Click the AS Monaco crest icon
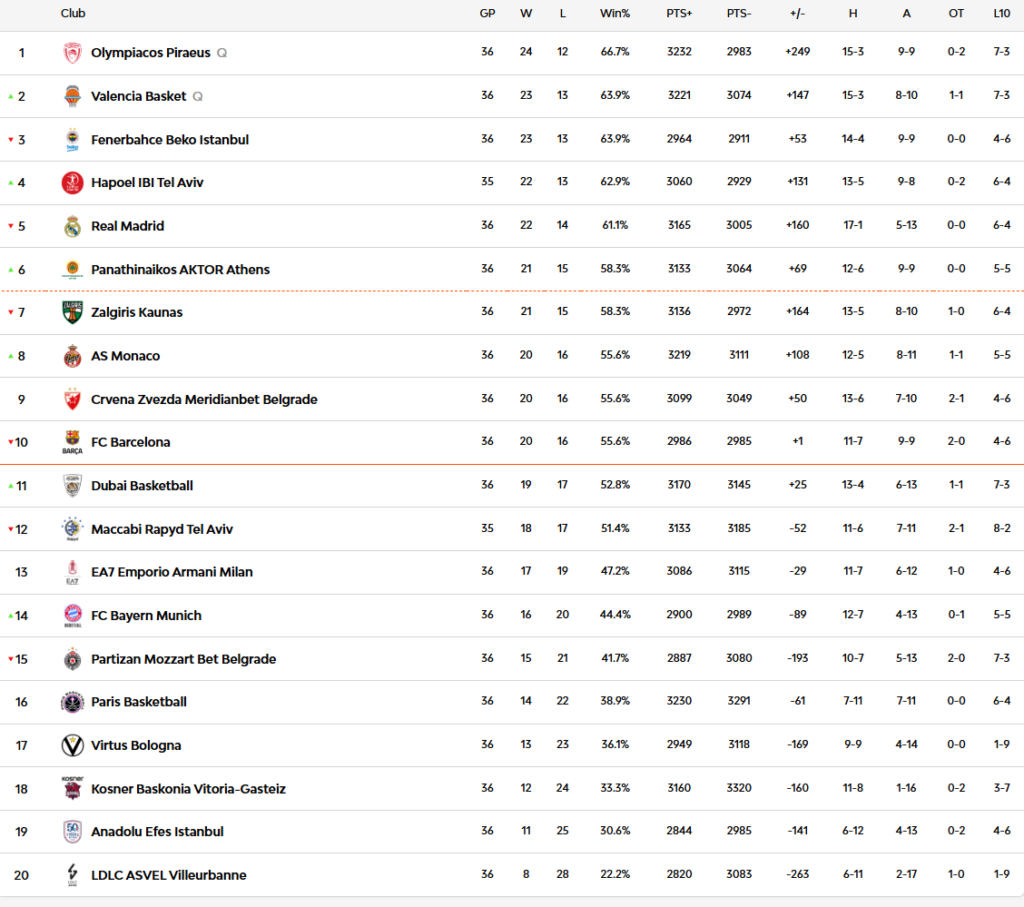 pyautogui.click(x=72, y=356)
